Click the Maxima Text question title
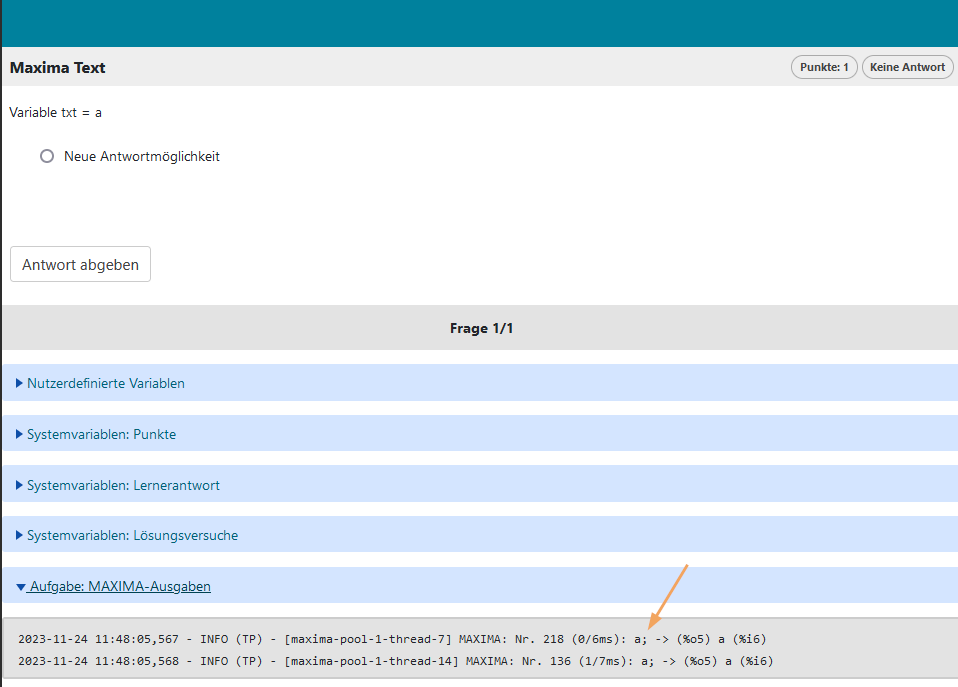The width and height of the screenshot is (958, 687). click(57, 68)
